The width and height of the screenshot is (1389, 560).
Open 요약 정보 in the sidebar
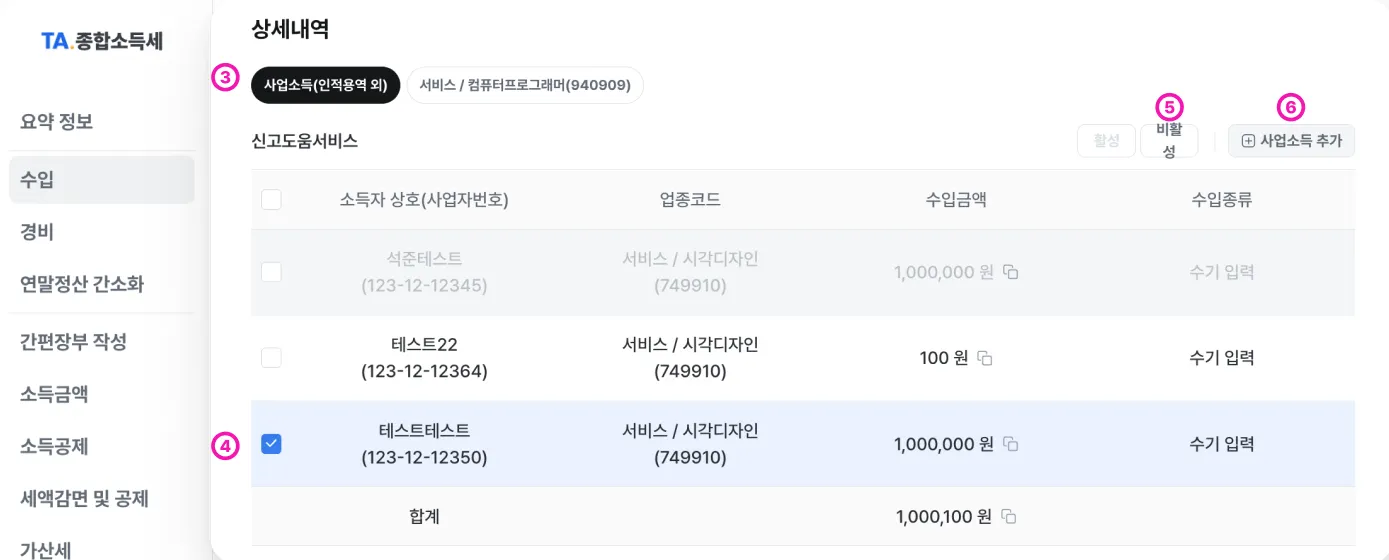57,122
